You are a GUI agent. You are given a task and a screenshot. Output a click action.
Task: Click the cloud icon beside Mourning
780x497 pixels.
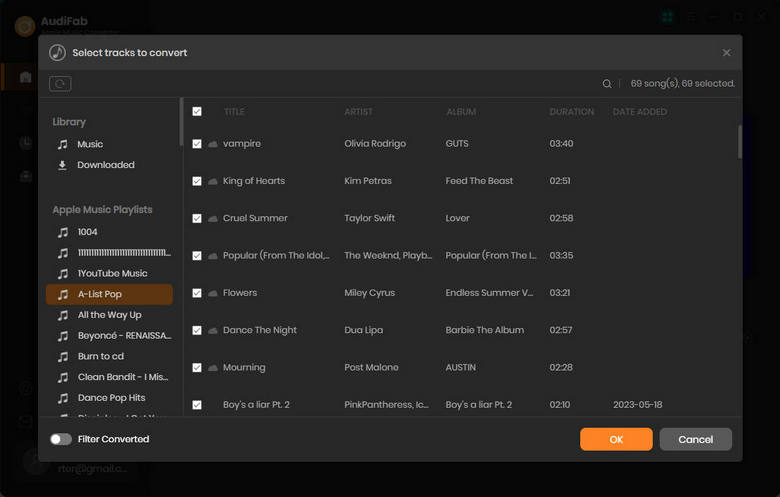click(x=213, y=368)
